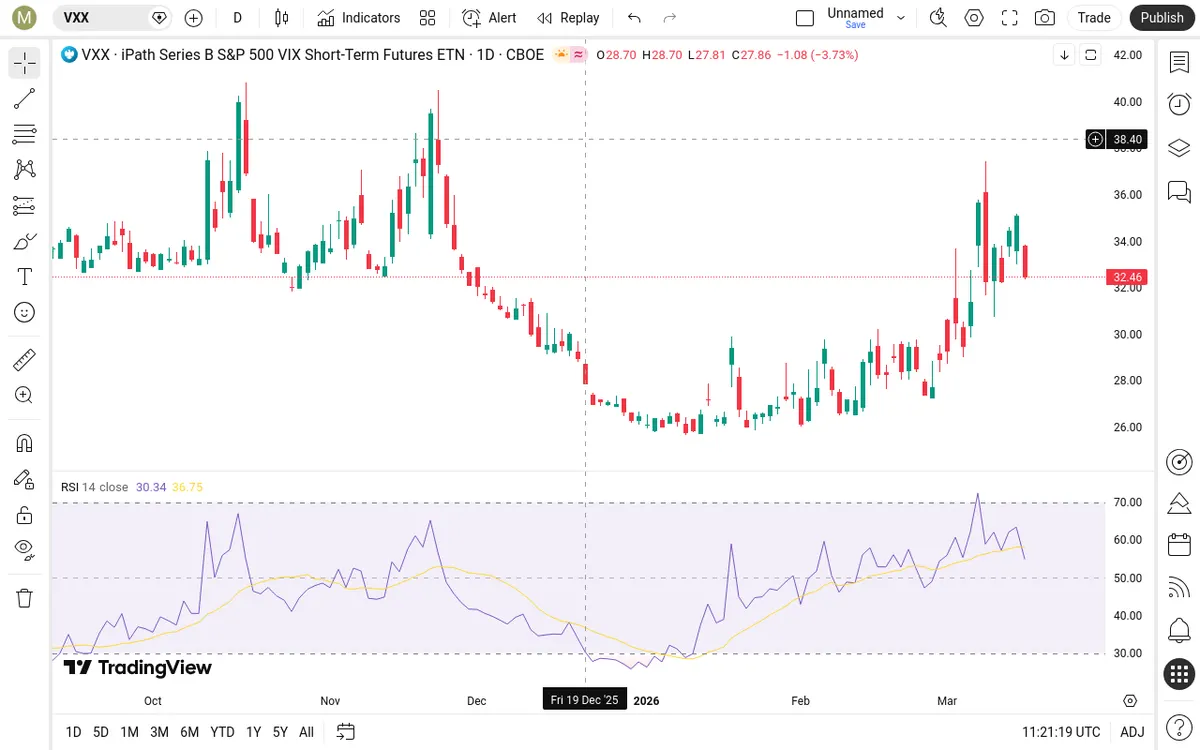Open chart settings hexagon icon
1200x750 pixels.
pyautogui.click(x=974, y=18)
